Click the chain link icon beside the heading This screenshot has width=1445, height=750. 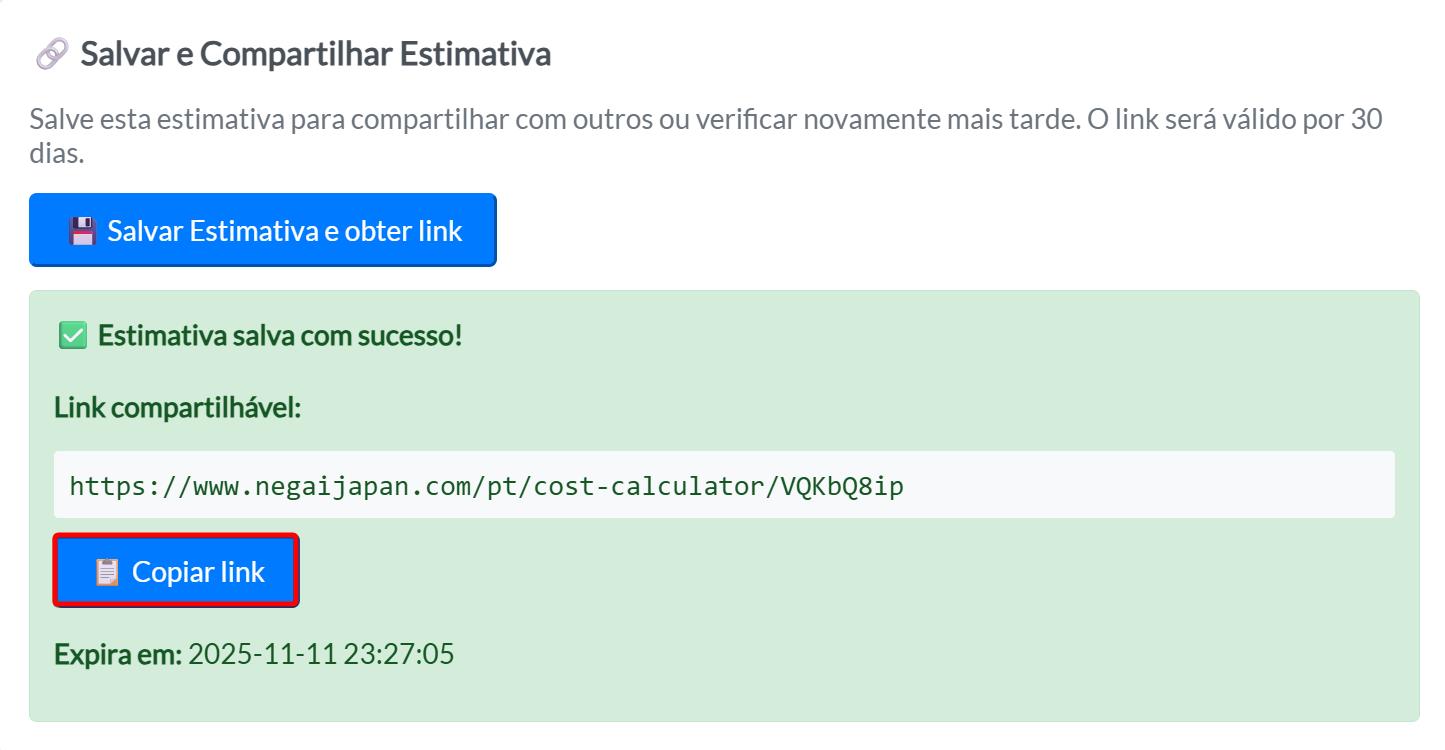pos(51,54)
